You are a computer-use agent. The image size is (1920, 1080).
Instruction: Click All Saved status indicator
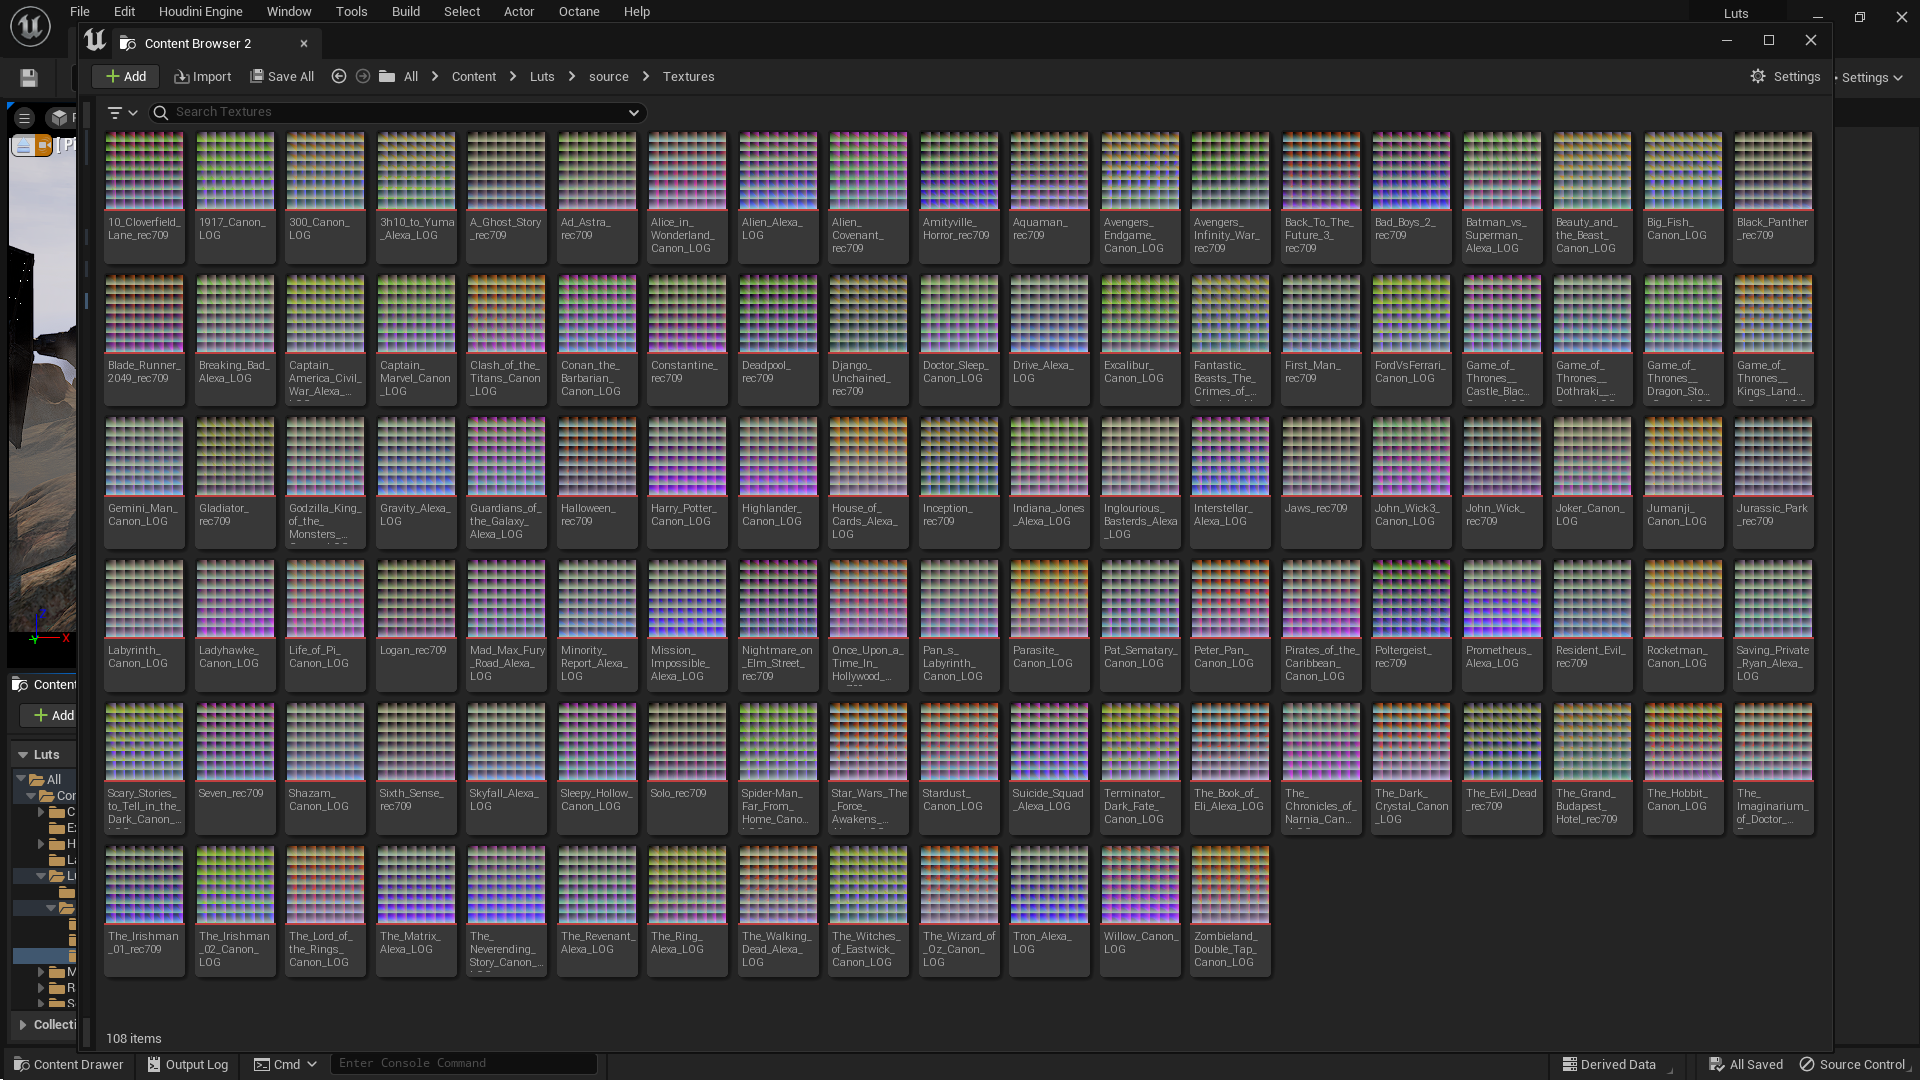click(x=1746, y=1064)
